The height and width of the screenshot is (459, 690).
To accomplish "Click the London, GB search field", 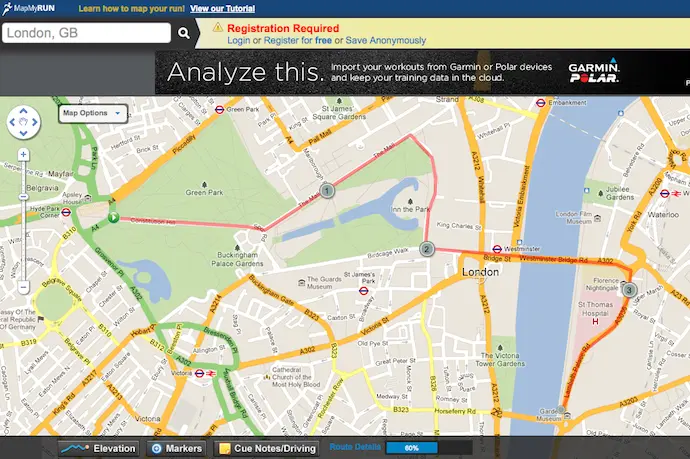I will tap(86, 33).
